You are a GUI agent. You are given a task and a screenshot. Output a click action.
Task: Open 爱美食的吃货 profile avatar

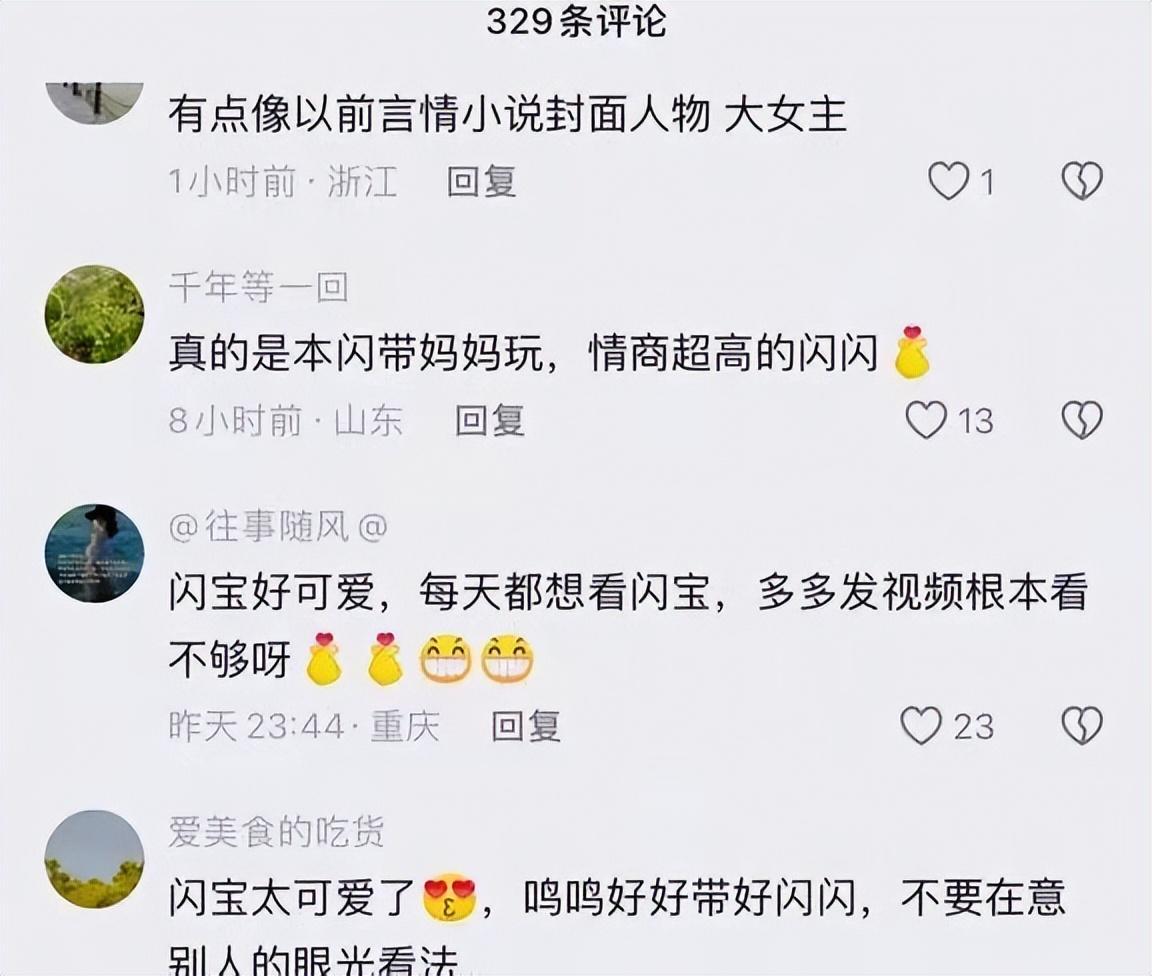point(95,859)
